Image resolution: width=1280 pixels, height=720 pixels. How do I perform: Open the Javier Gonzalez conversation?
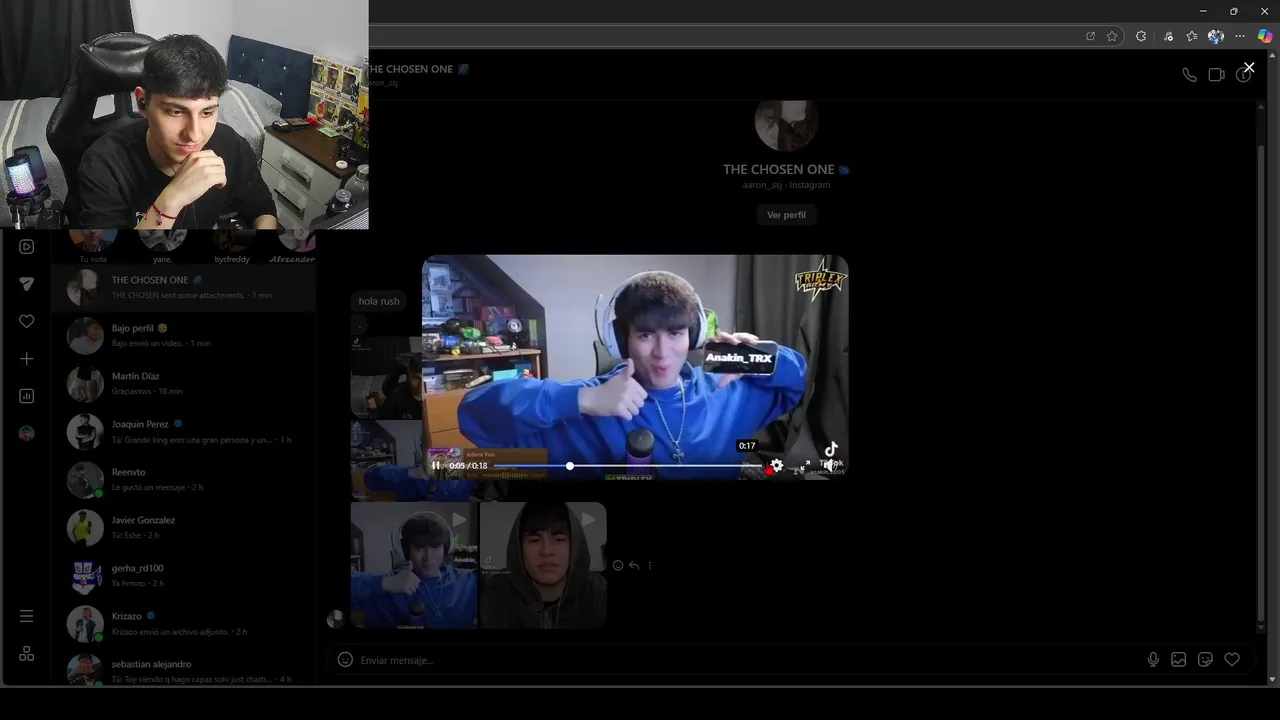pyautogui.click(x=183, y=528)
